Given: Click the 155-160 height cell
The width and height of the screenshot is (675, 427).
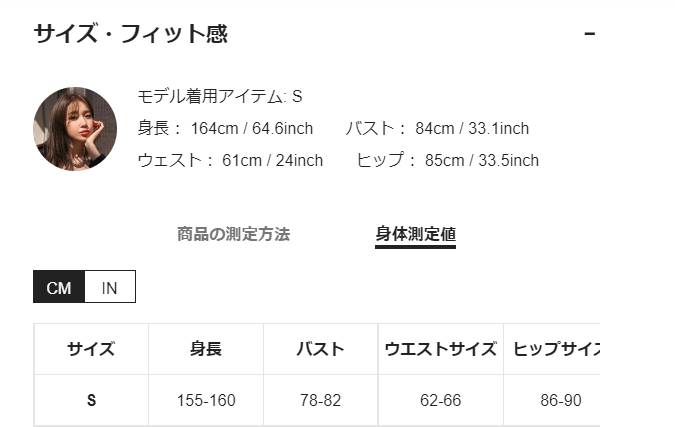Looking at the screenshot, I should pyautogui.click(x=206, y=401).
